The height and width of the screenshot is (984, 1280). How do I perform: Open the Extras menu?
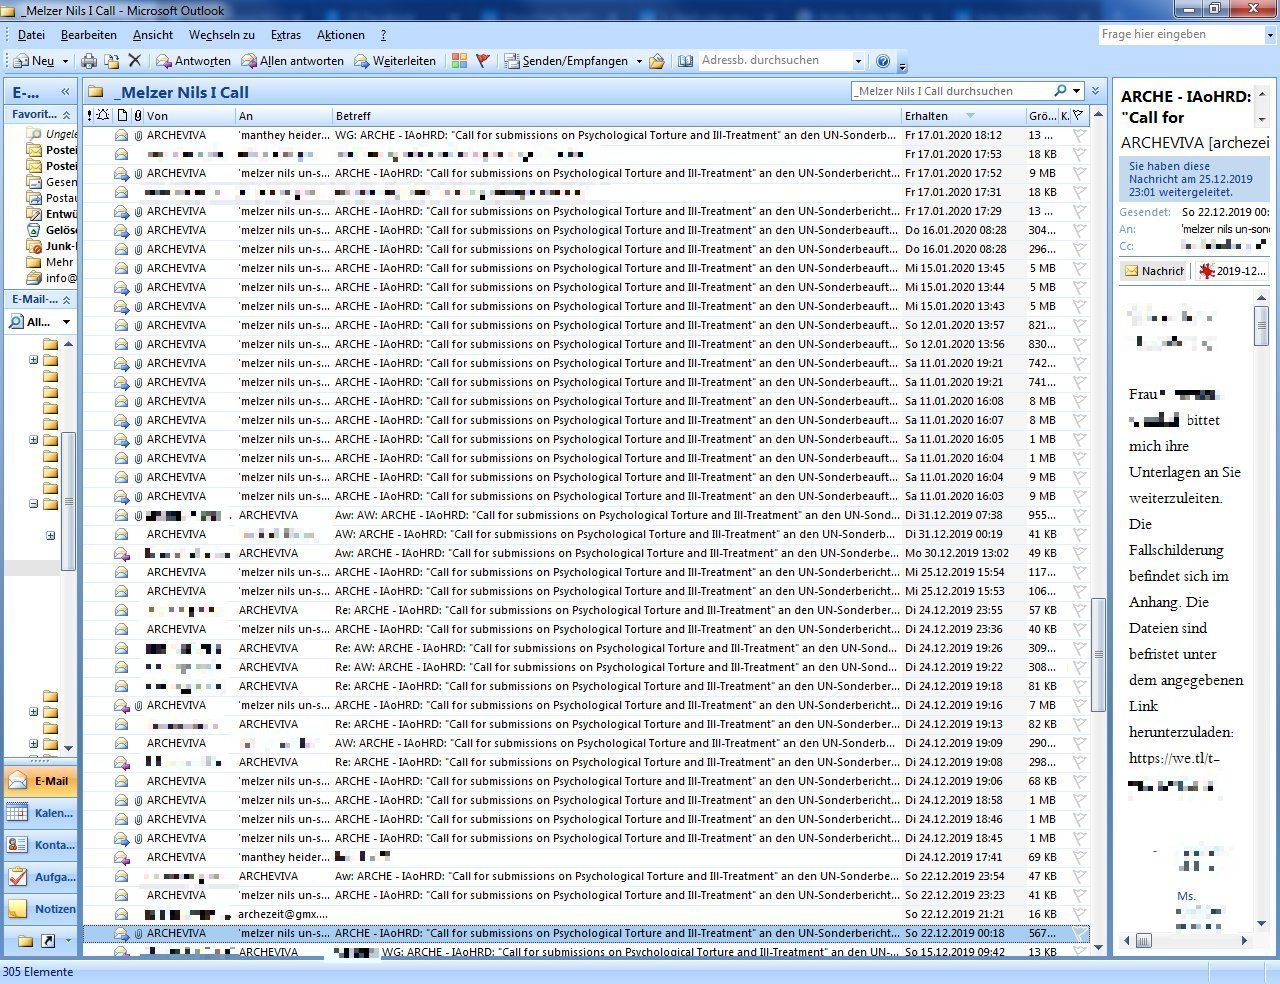tap(286, 34)
